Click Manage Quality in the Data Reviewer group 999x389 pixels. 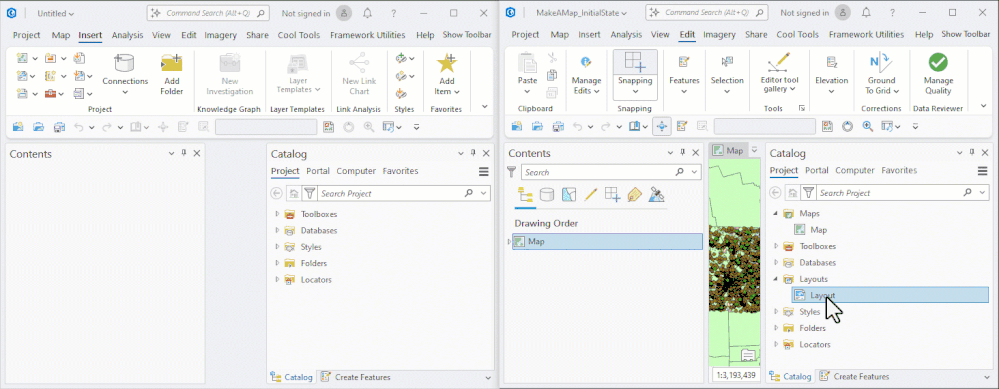pyautogui.click(x=938, y=74)
